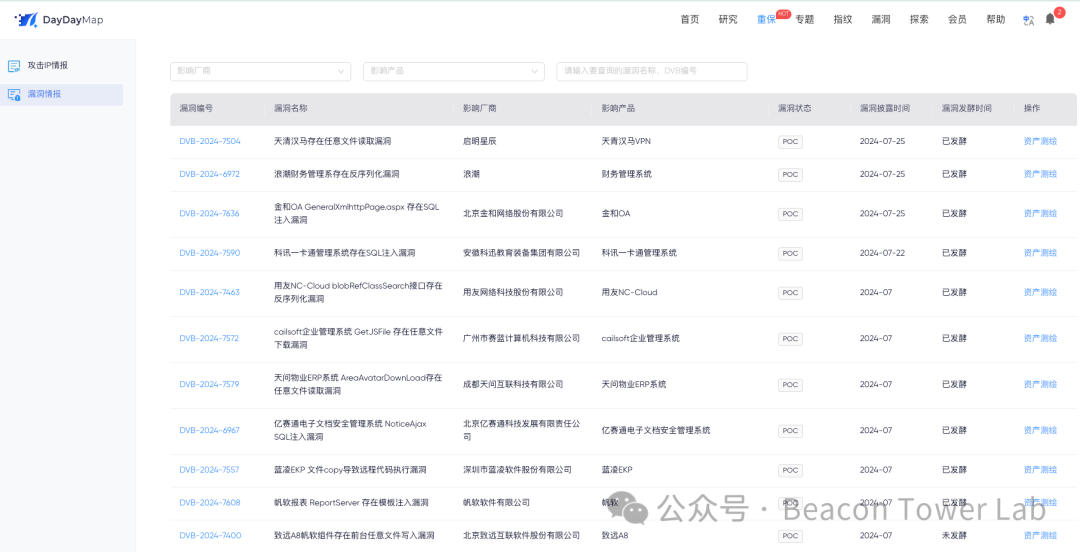This screenshot has width=1080, height=552.
Task: Open vulnerability DVB-2024-7572
Action: pos(209,338)
